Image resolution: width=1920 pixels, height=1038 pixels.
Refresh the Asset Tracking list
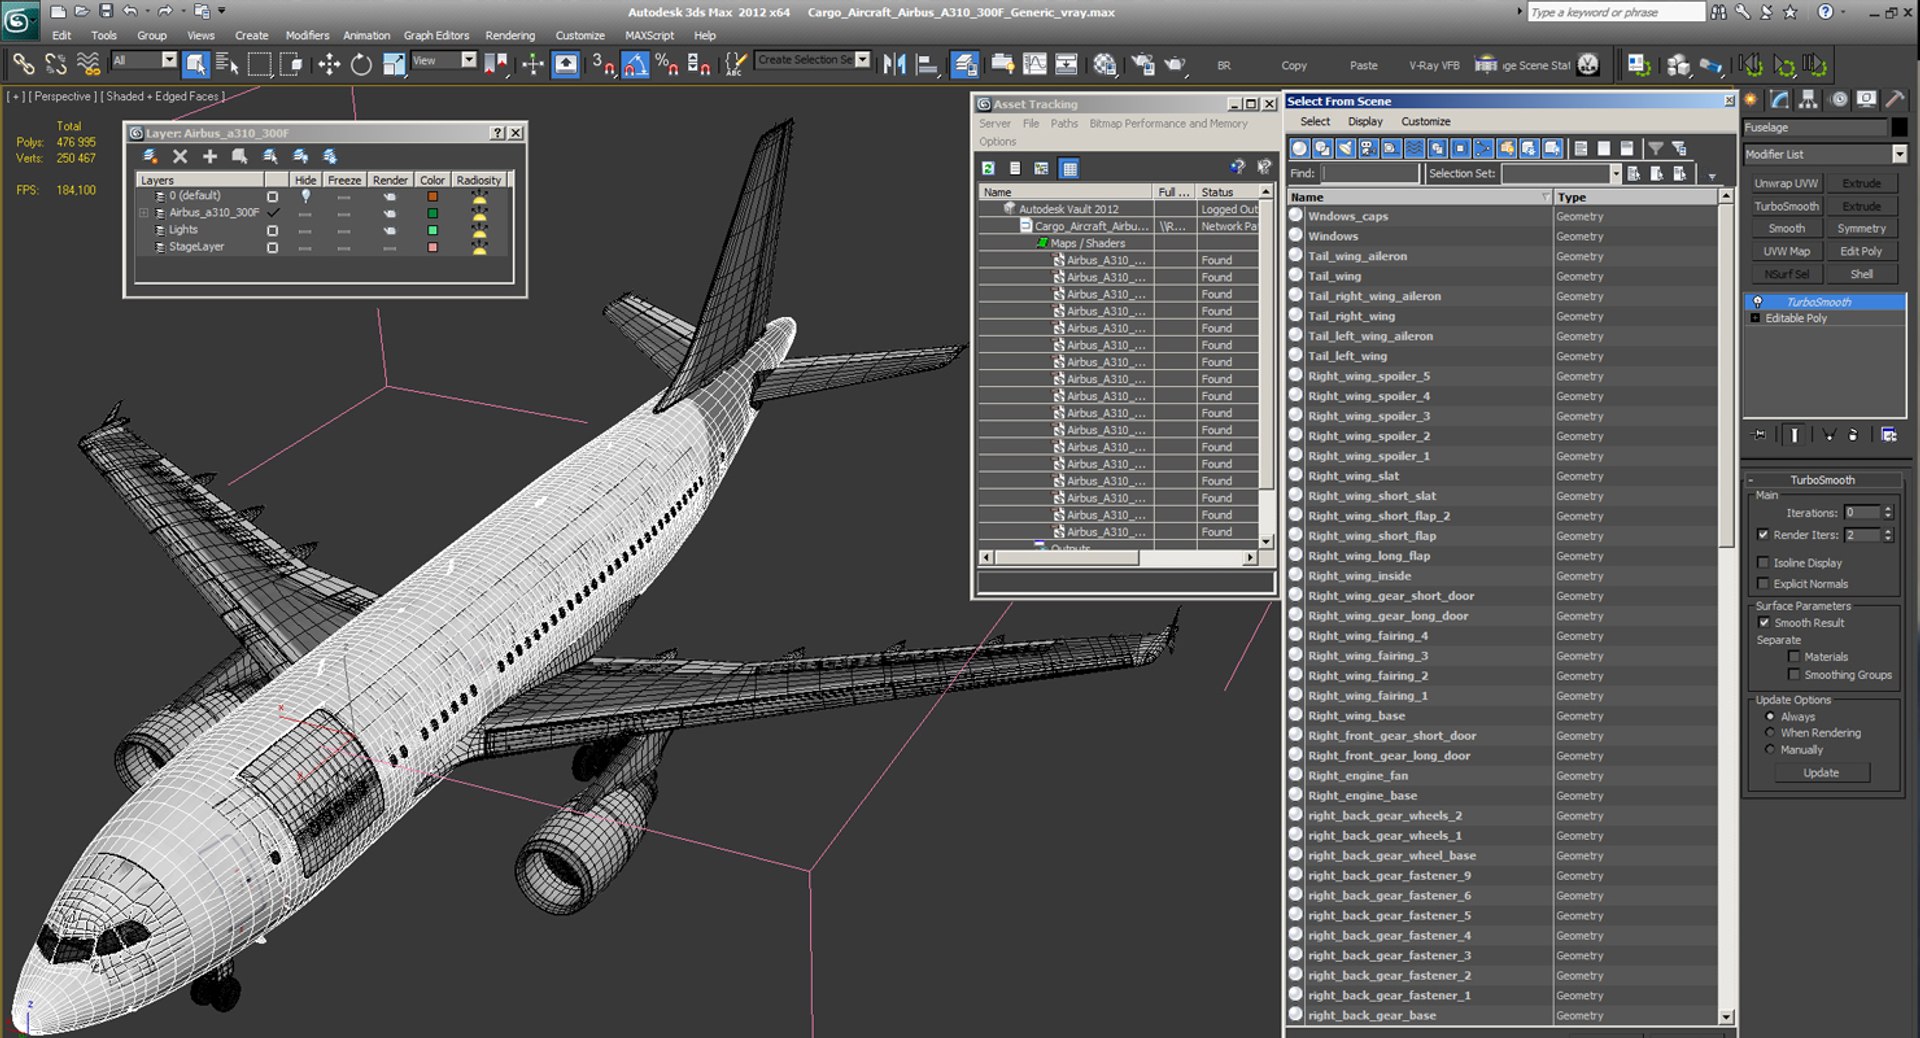click(988, 168)
